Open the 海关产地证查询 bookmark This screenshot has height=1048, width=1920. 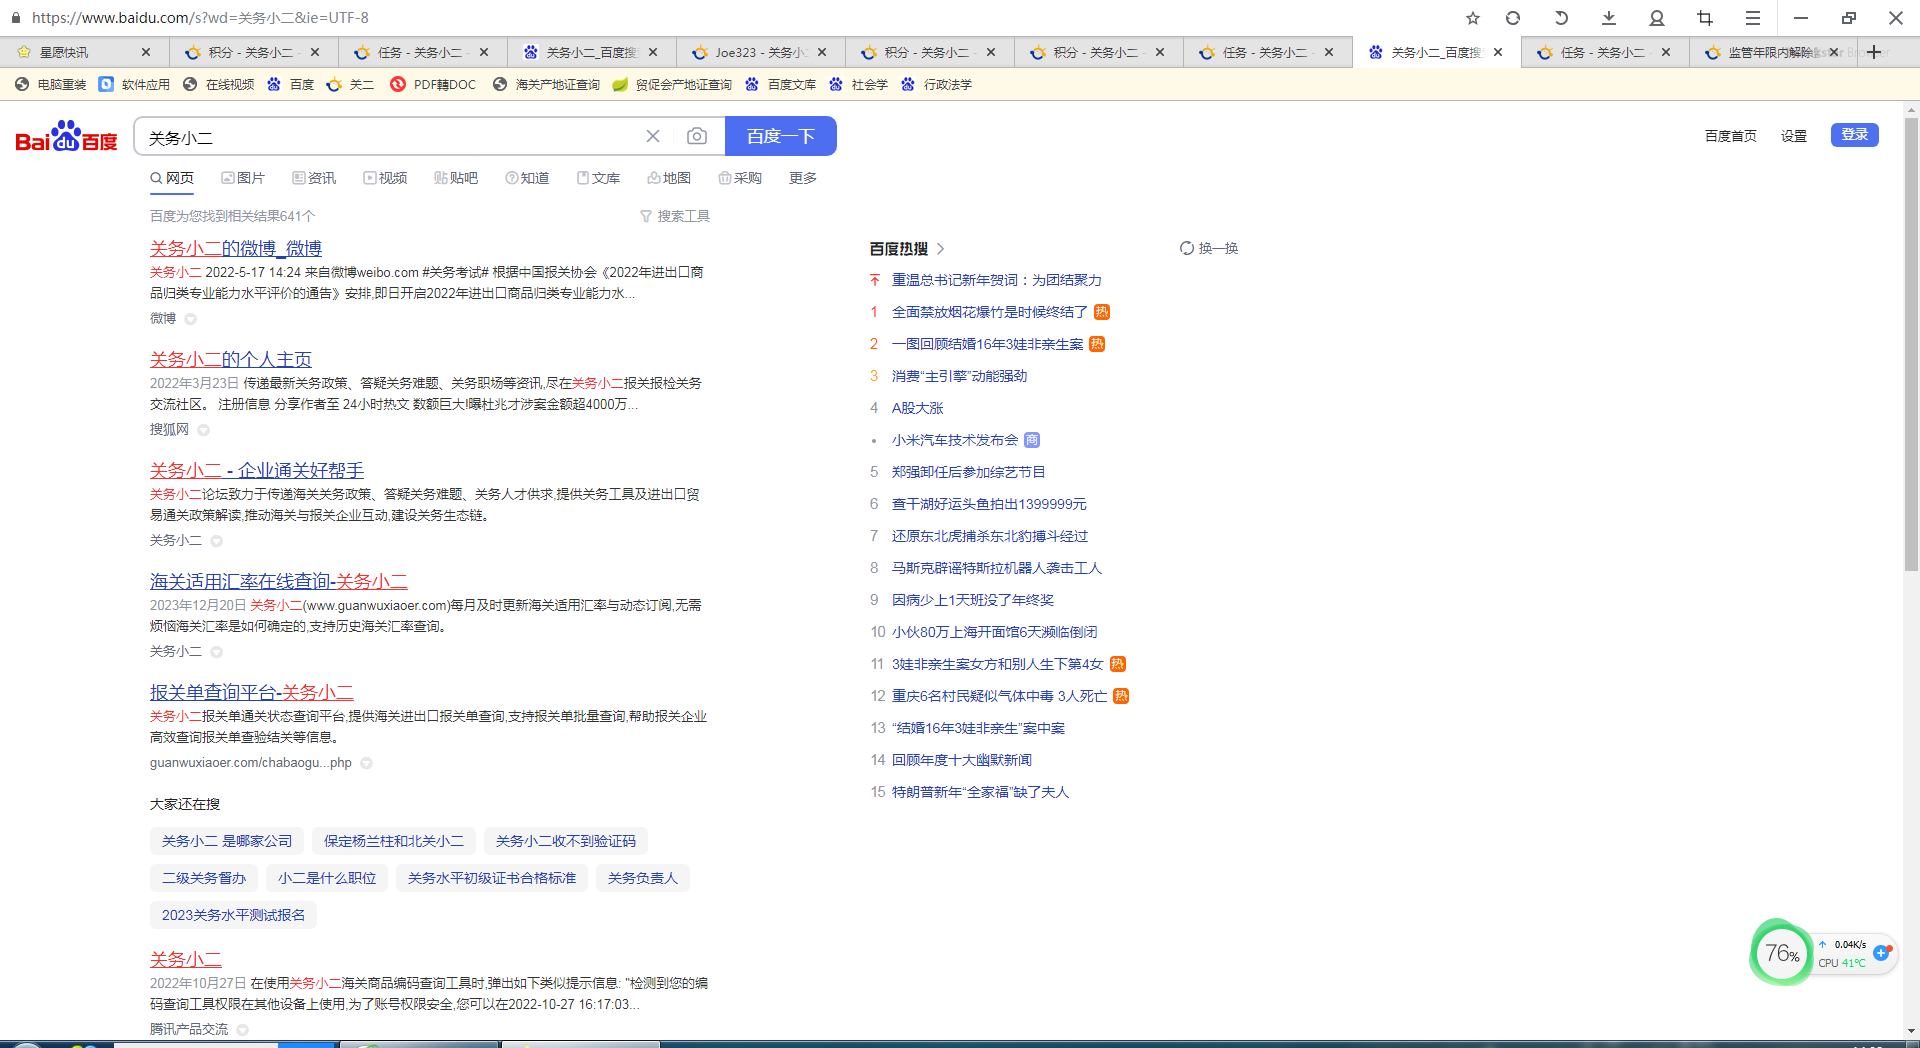[547, 85]
